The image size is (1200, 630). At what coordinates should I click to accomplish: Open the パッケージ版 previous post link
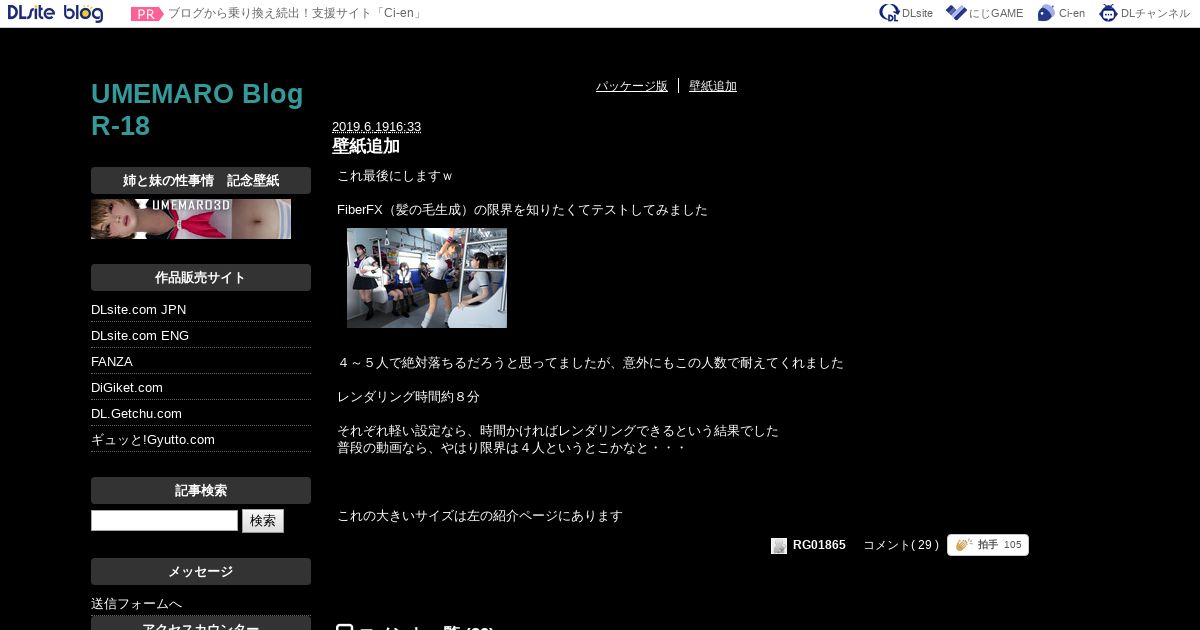[x=632, y=86]
